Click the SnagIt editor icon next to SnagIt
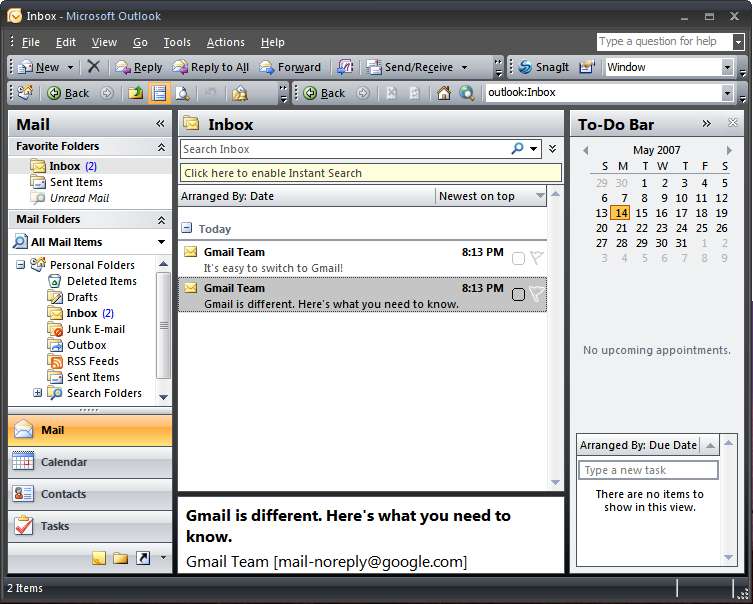Image resolution: width=753 pixels, height=604 pixels. 586,67
